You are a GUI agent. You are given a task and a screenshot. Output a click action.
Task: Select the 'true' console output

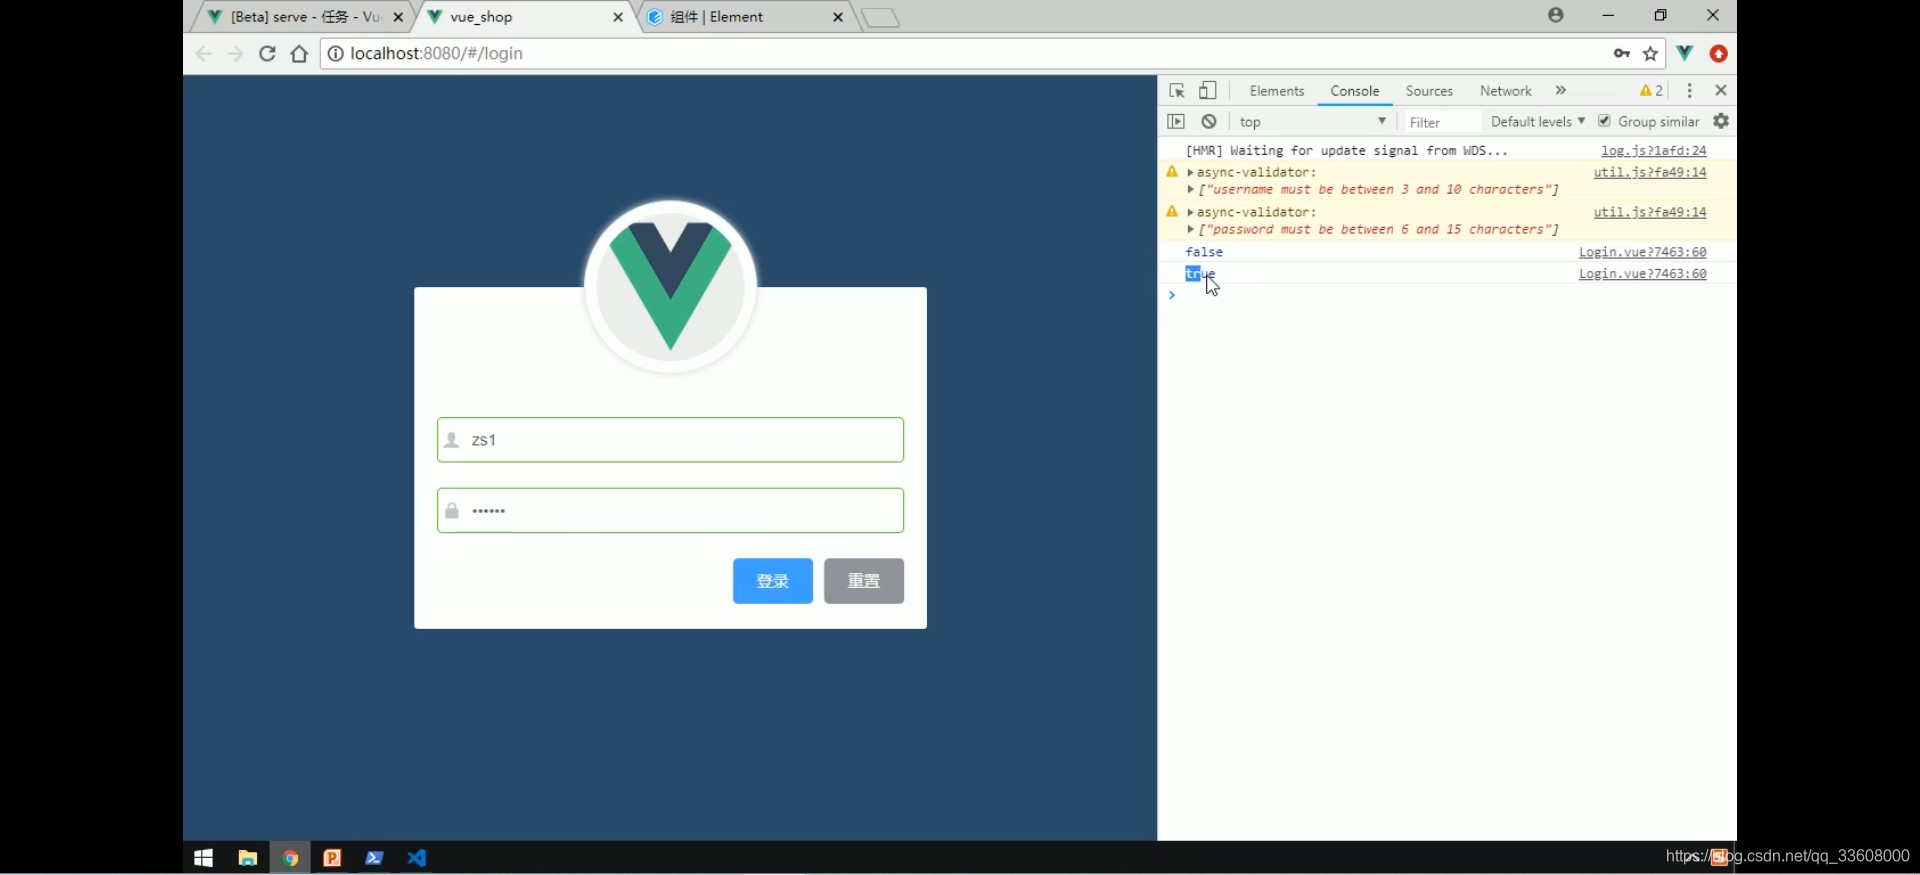pyautogui.click(x=1200, y=274)
